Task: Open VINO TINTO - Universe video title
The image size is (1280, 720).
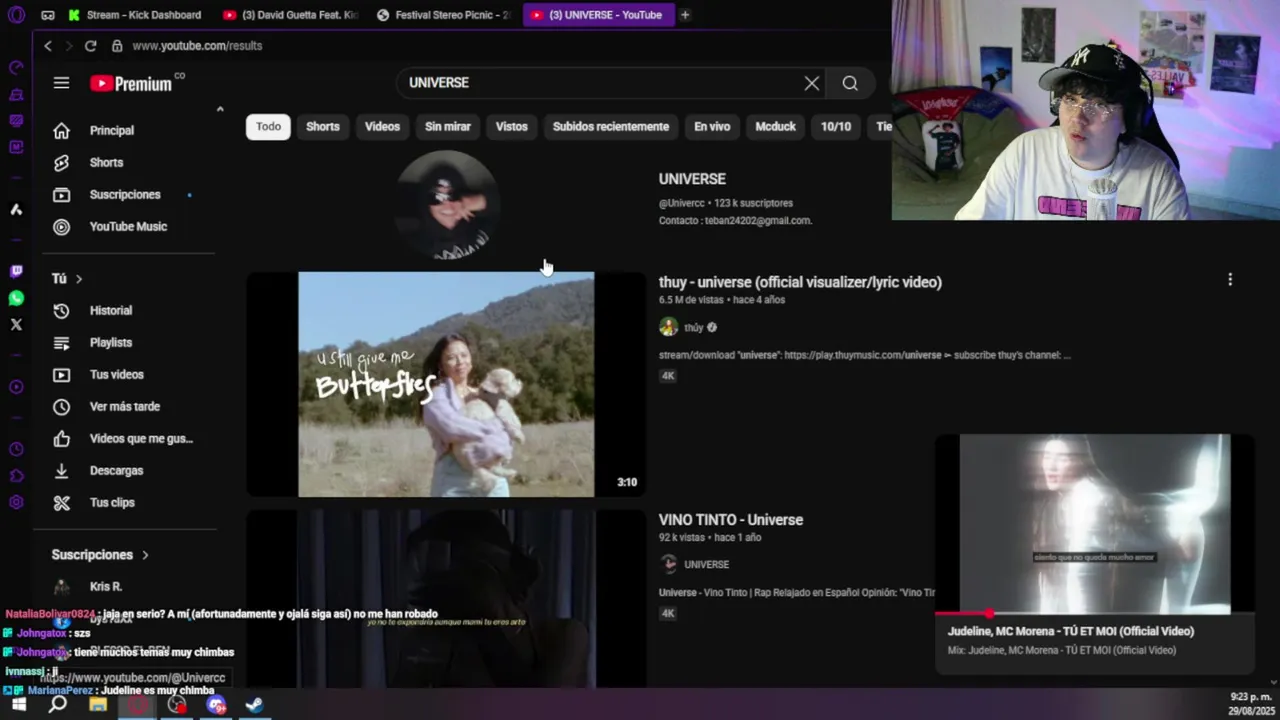Action: click(731, 520)
